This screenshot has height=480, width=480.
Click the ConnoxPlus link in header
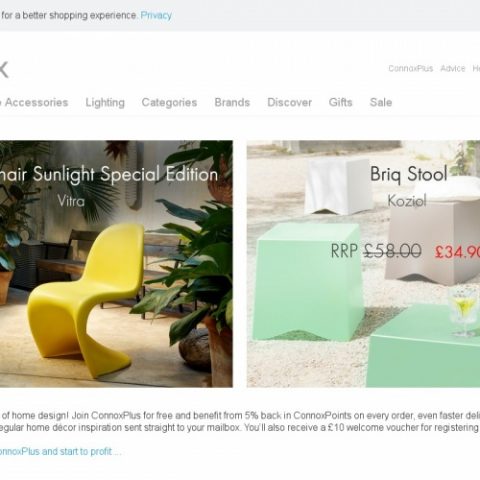pyautogui.click(x=411, y=68)
